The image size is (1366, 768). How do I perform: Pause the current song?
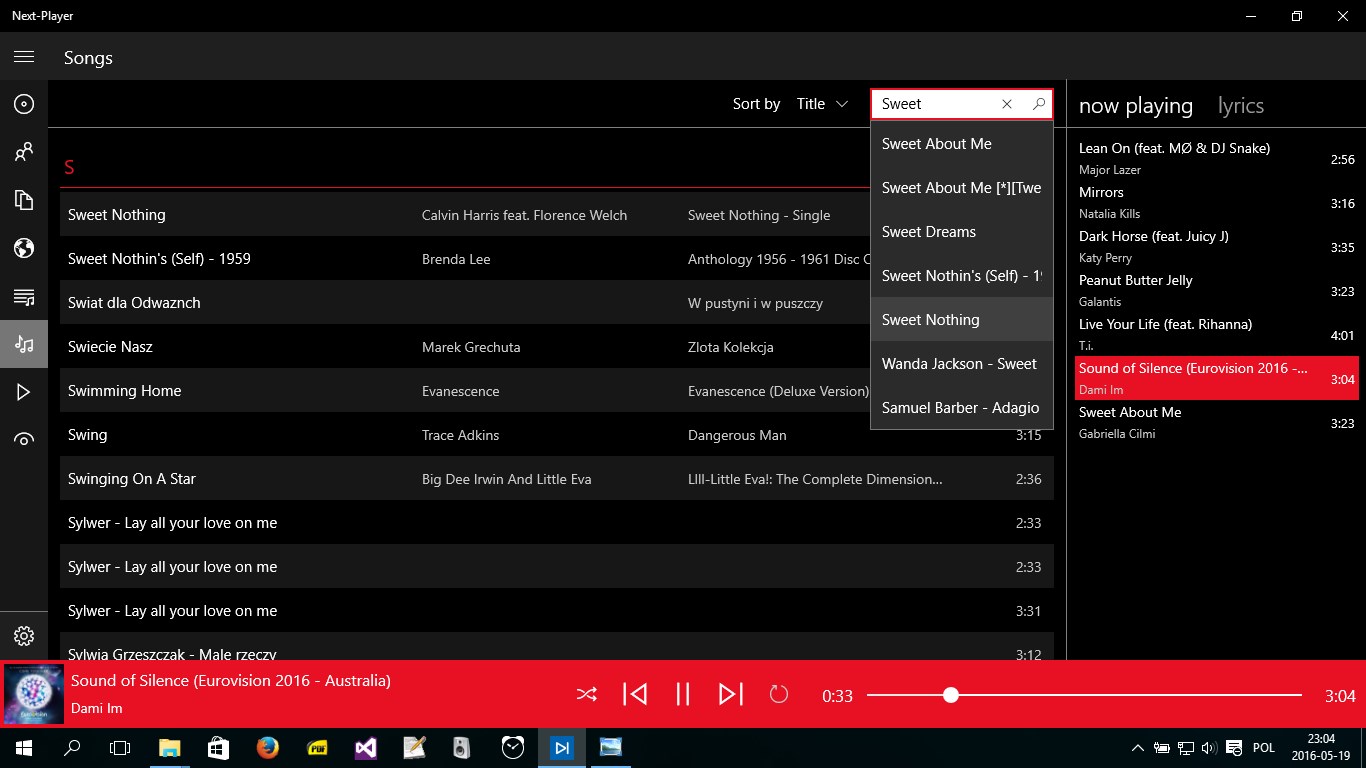point(683,694)
